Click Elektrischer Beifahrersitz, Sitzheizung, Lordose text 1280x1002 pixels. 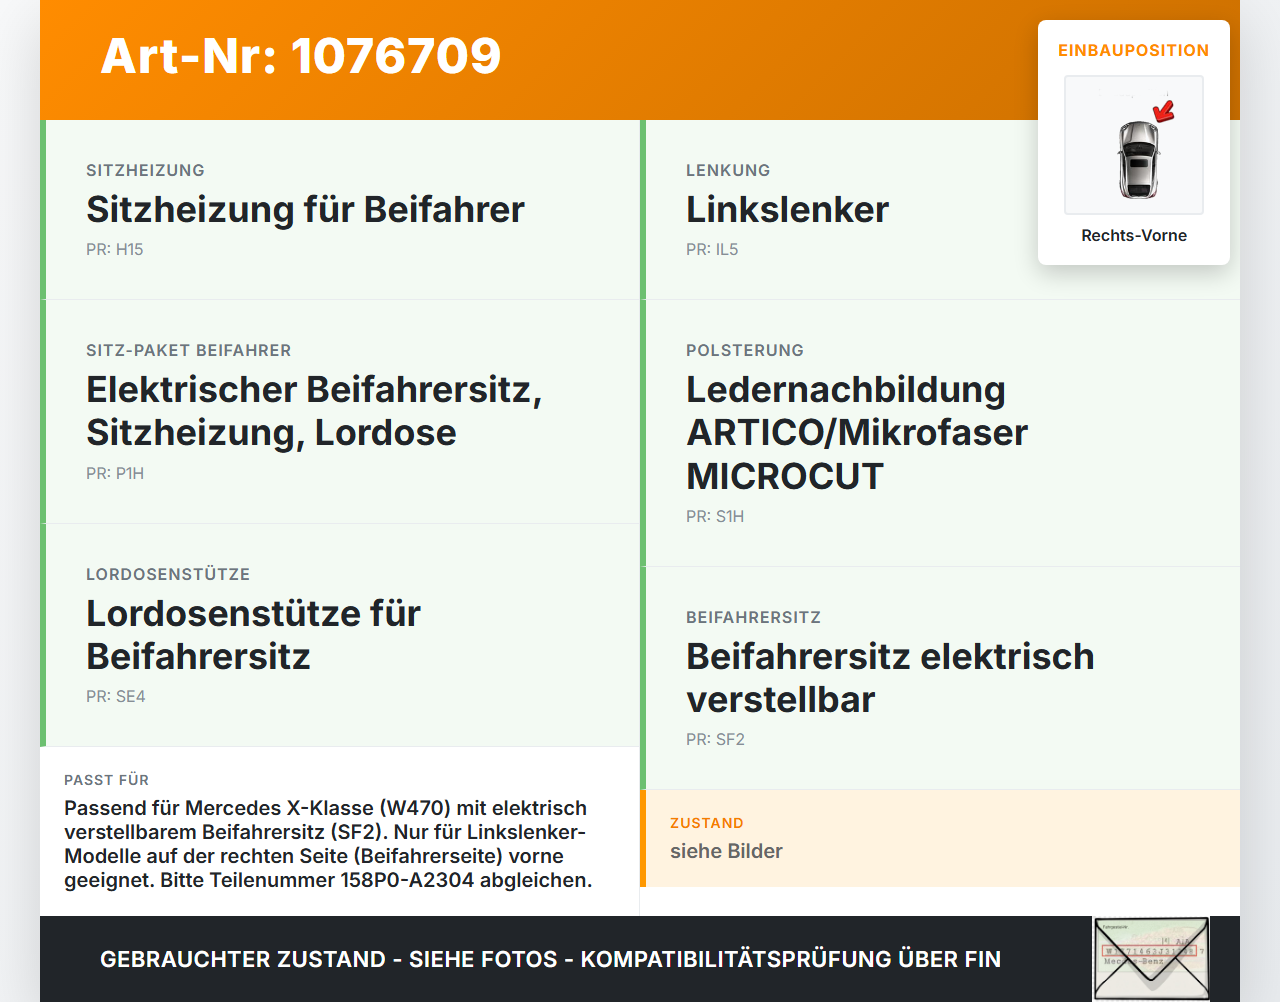[x=314, y=411]
